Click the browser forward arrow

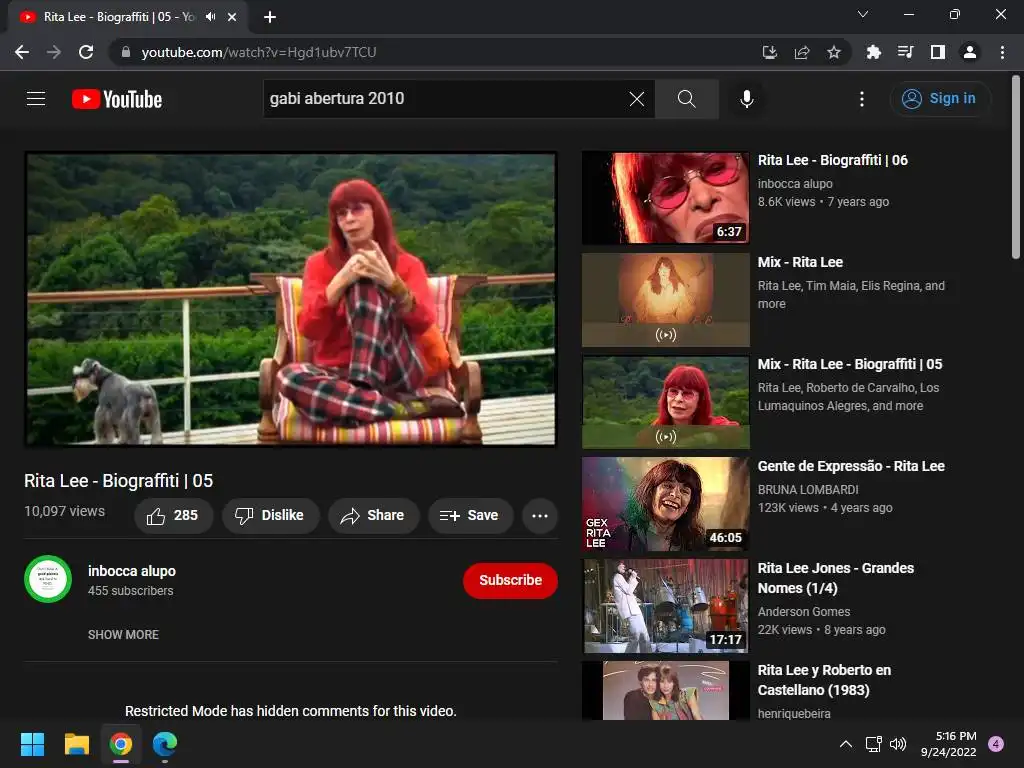[x=54, y=52]
